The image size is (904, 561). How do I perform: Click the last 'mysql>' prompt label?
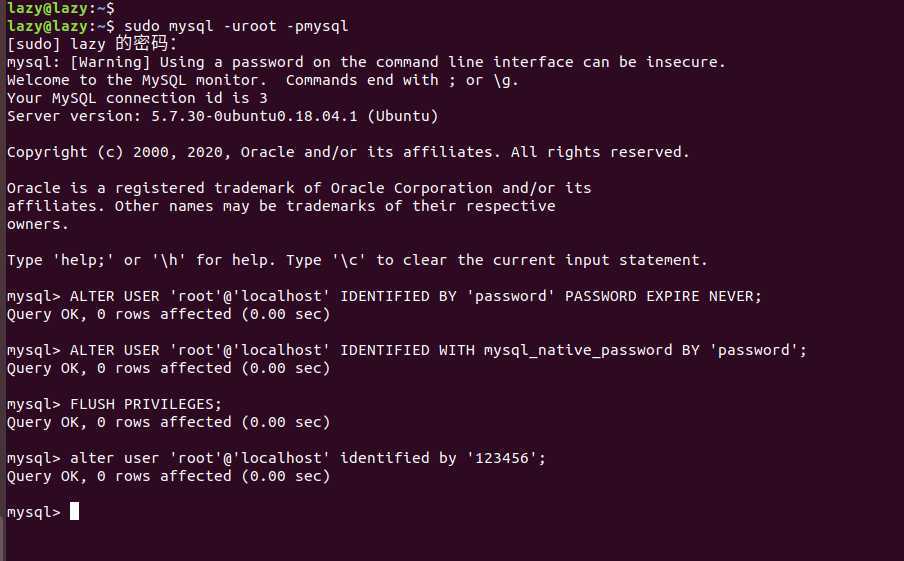[33, 512]
